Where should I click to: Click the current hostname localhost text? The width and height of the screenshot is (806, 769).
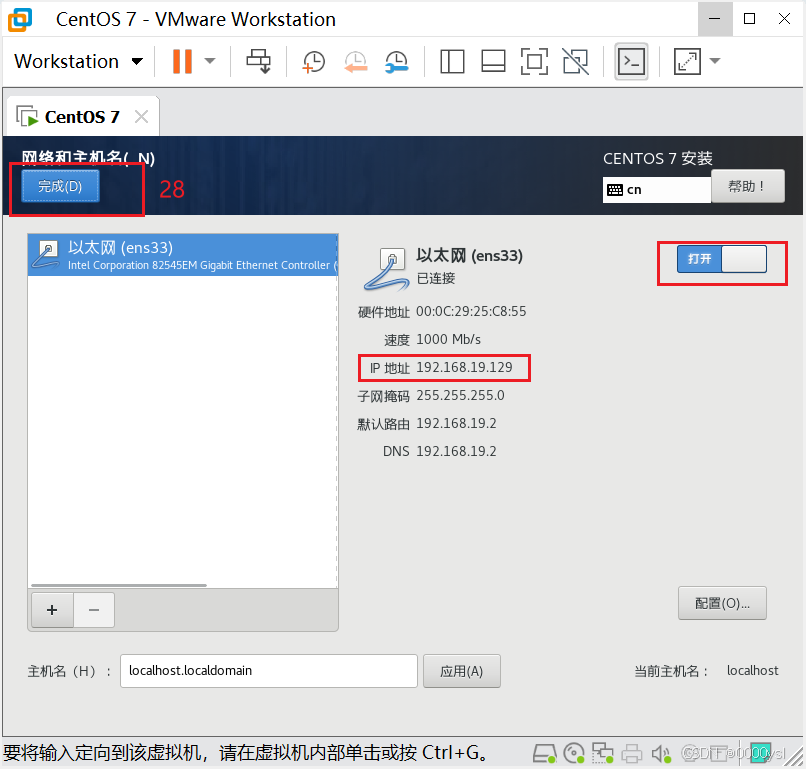(753, 671)
